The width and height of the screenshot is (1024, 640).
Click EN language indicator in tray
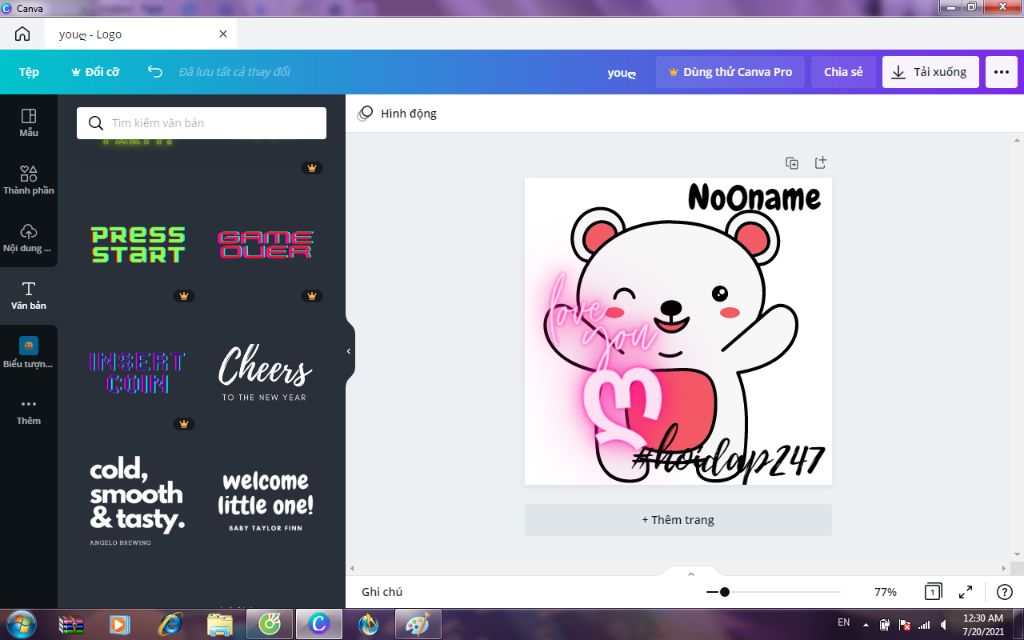844,622
